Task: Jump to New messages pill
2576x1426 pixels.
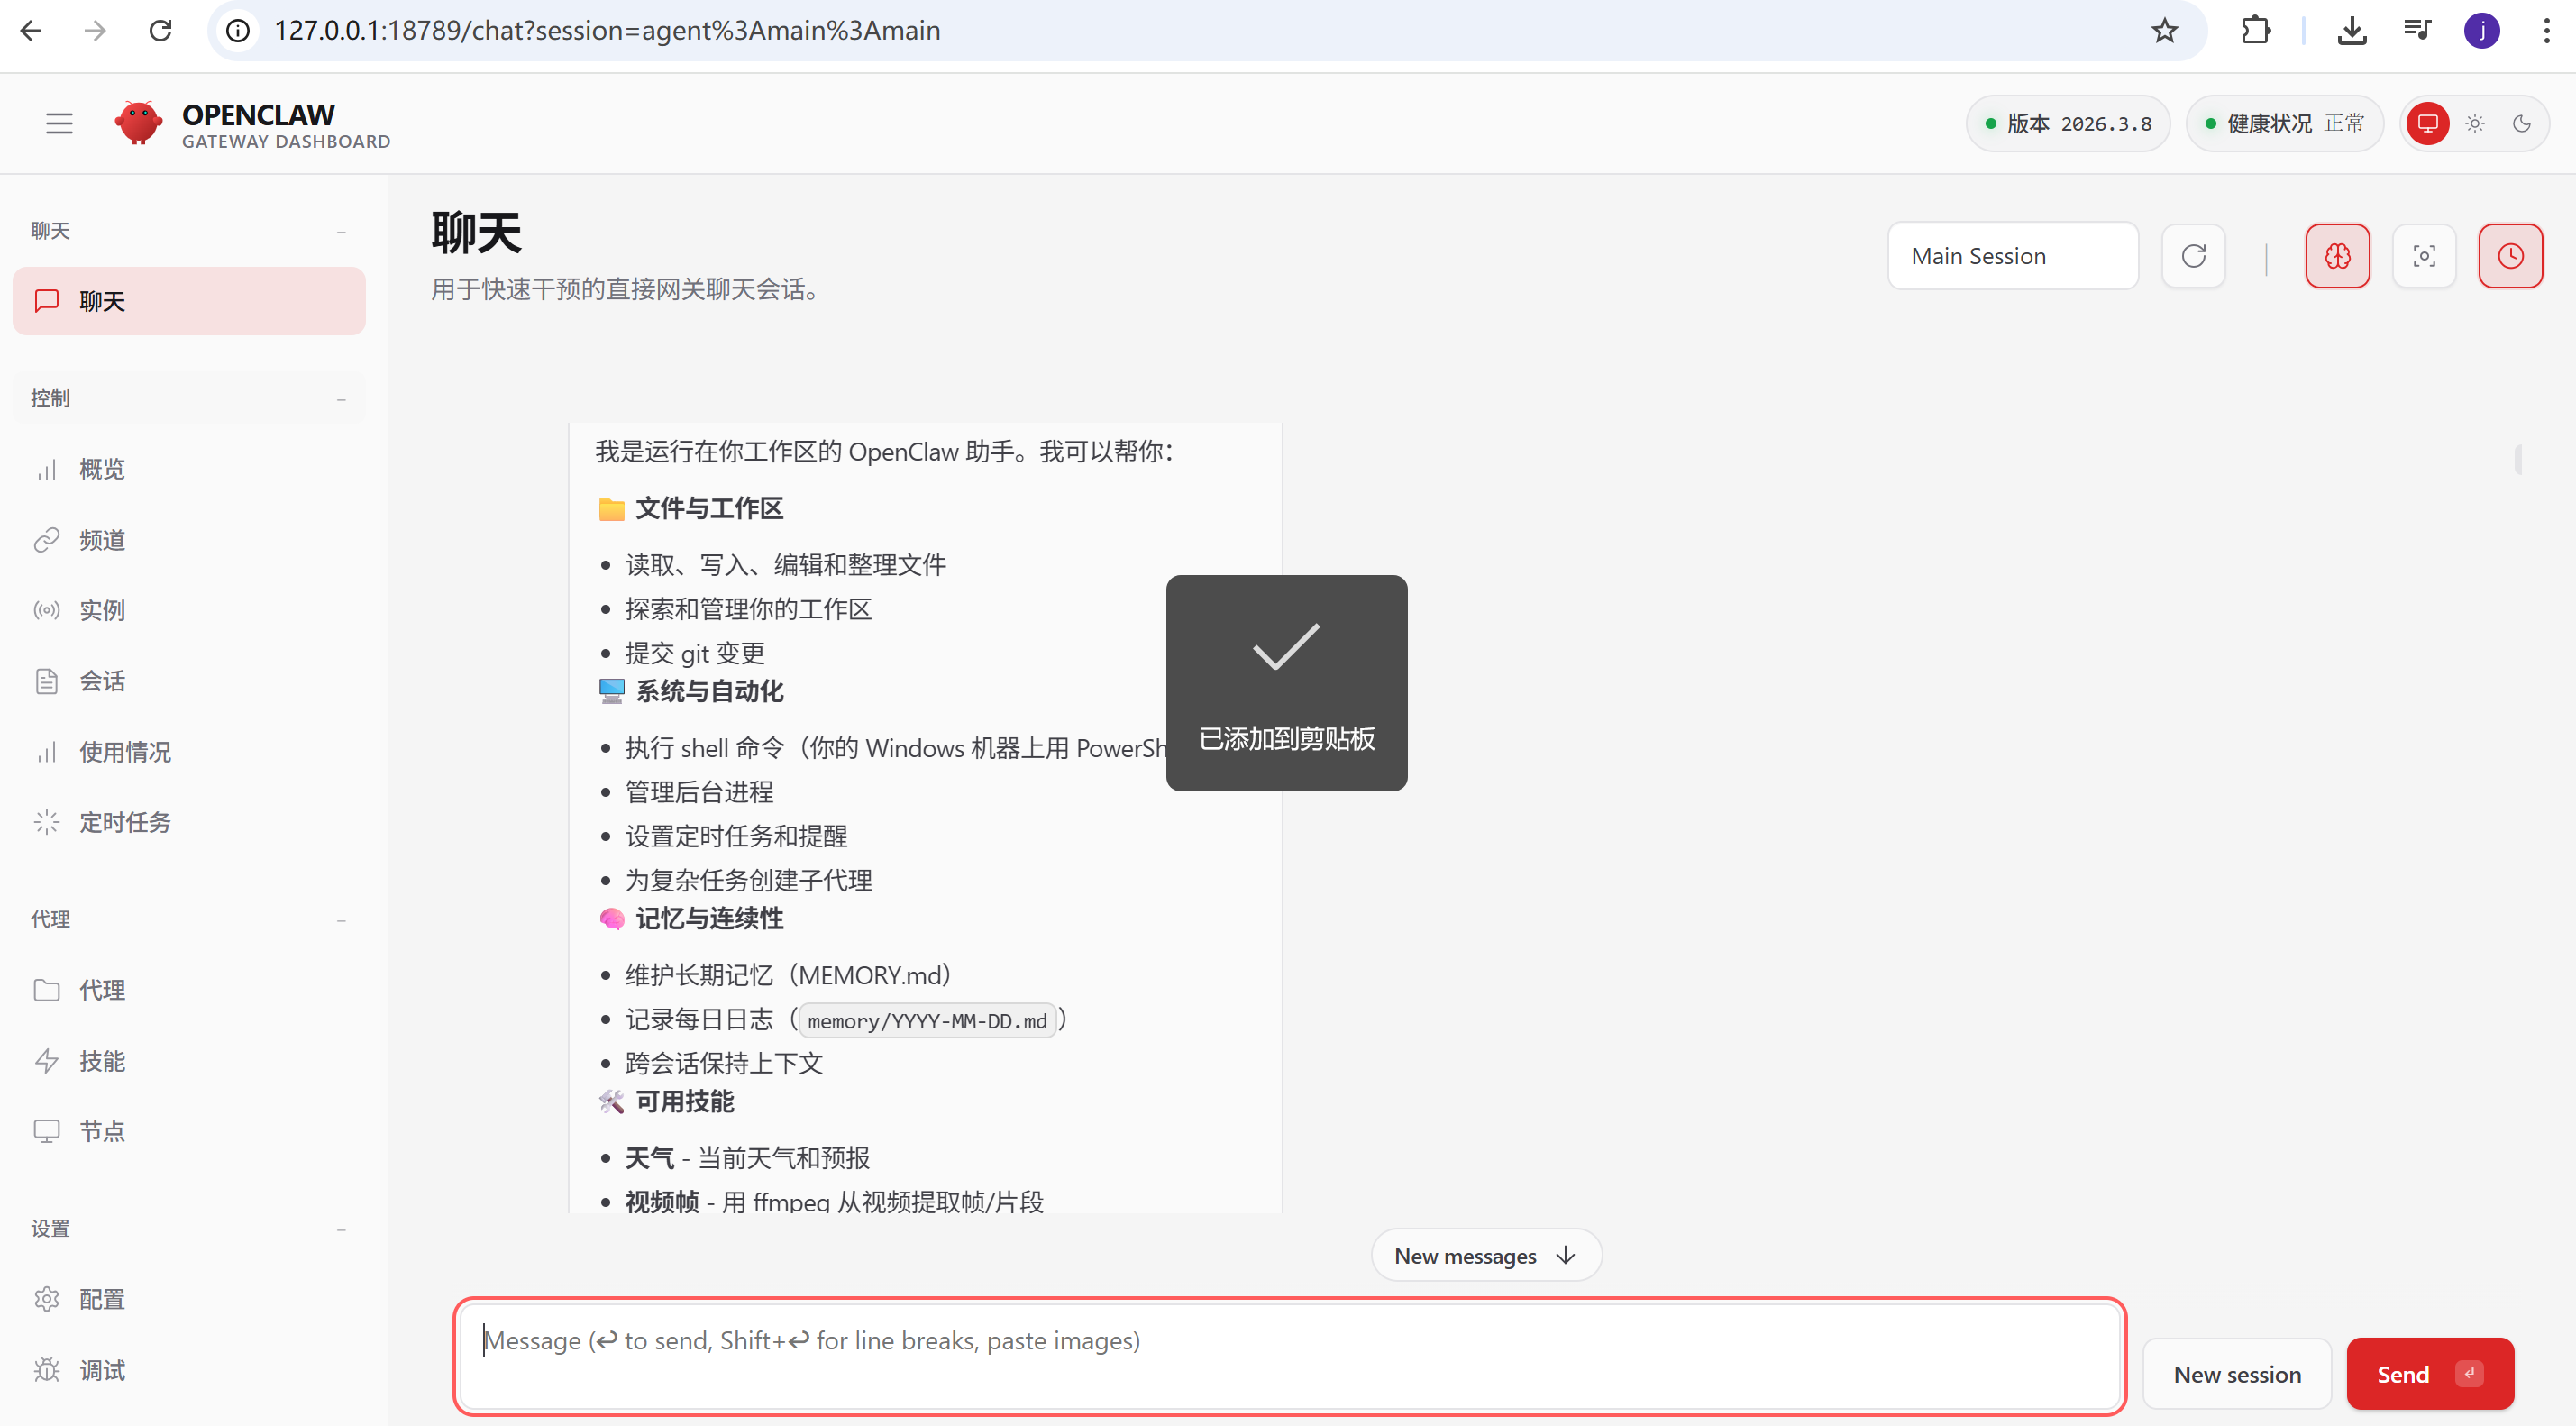Action: click(x=1485, y=1256)
